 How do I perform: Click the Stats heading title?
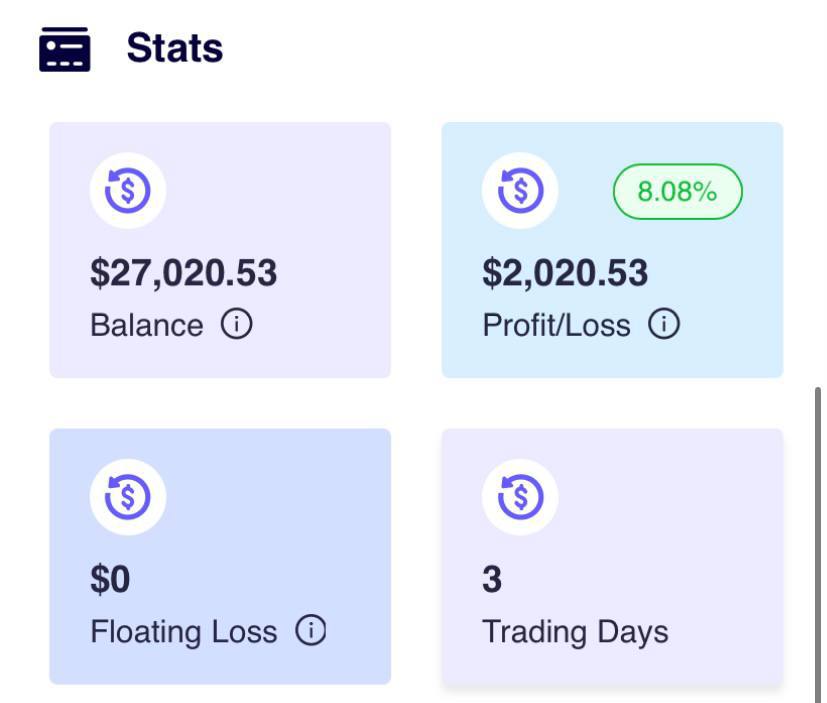point(174,48)
